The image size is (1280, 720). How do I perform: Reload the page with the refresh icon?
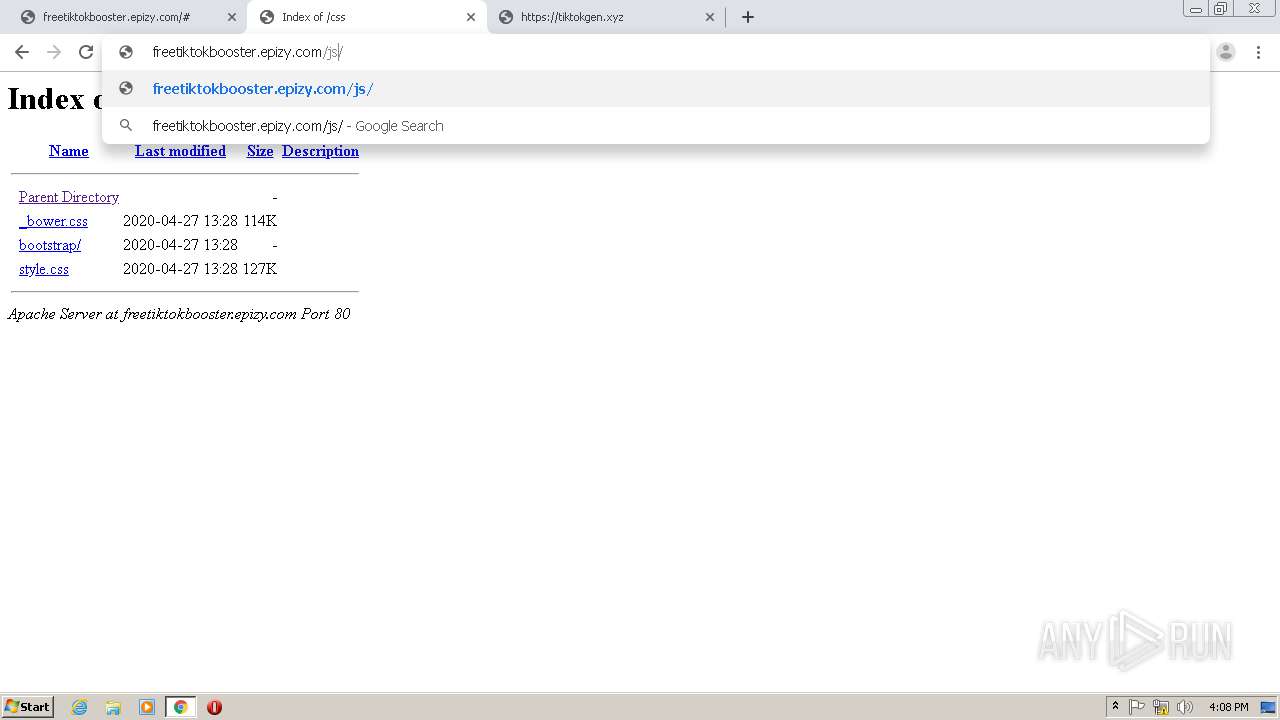86,52
